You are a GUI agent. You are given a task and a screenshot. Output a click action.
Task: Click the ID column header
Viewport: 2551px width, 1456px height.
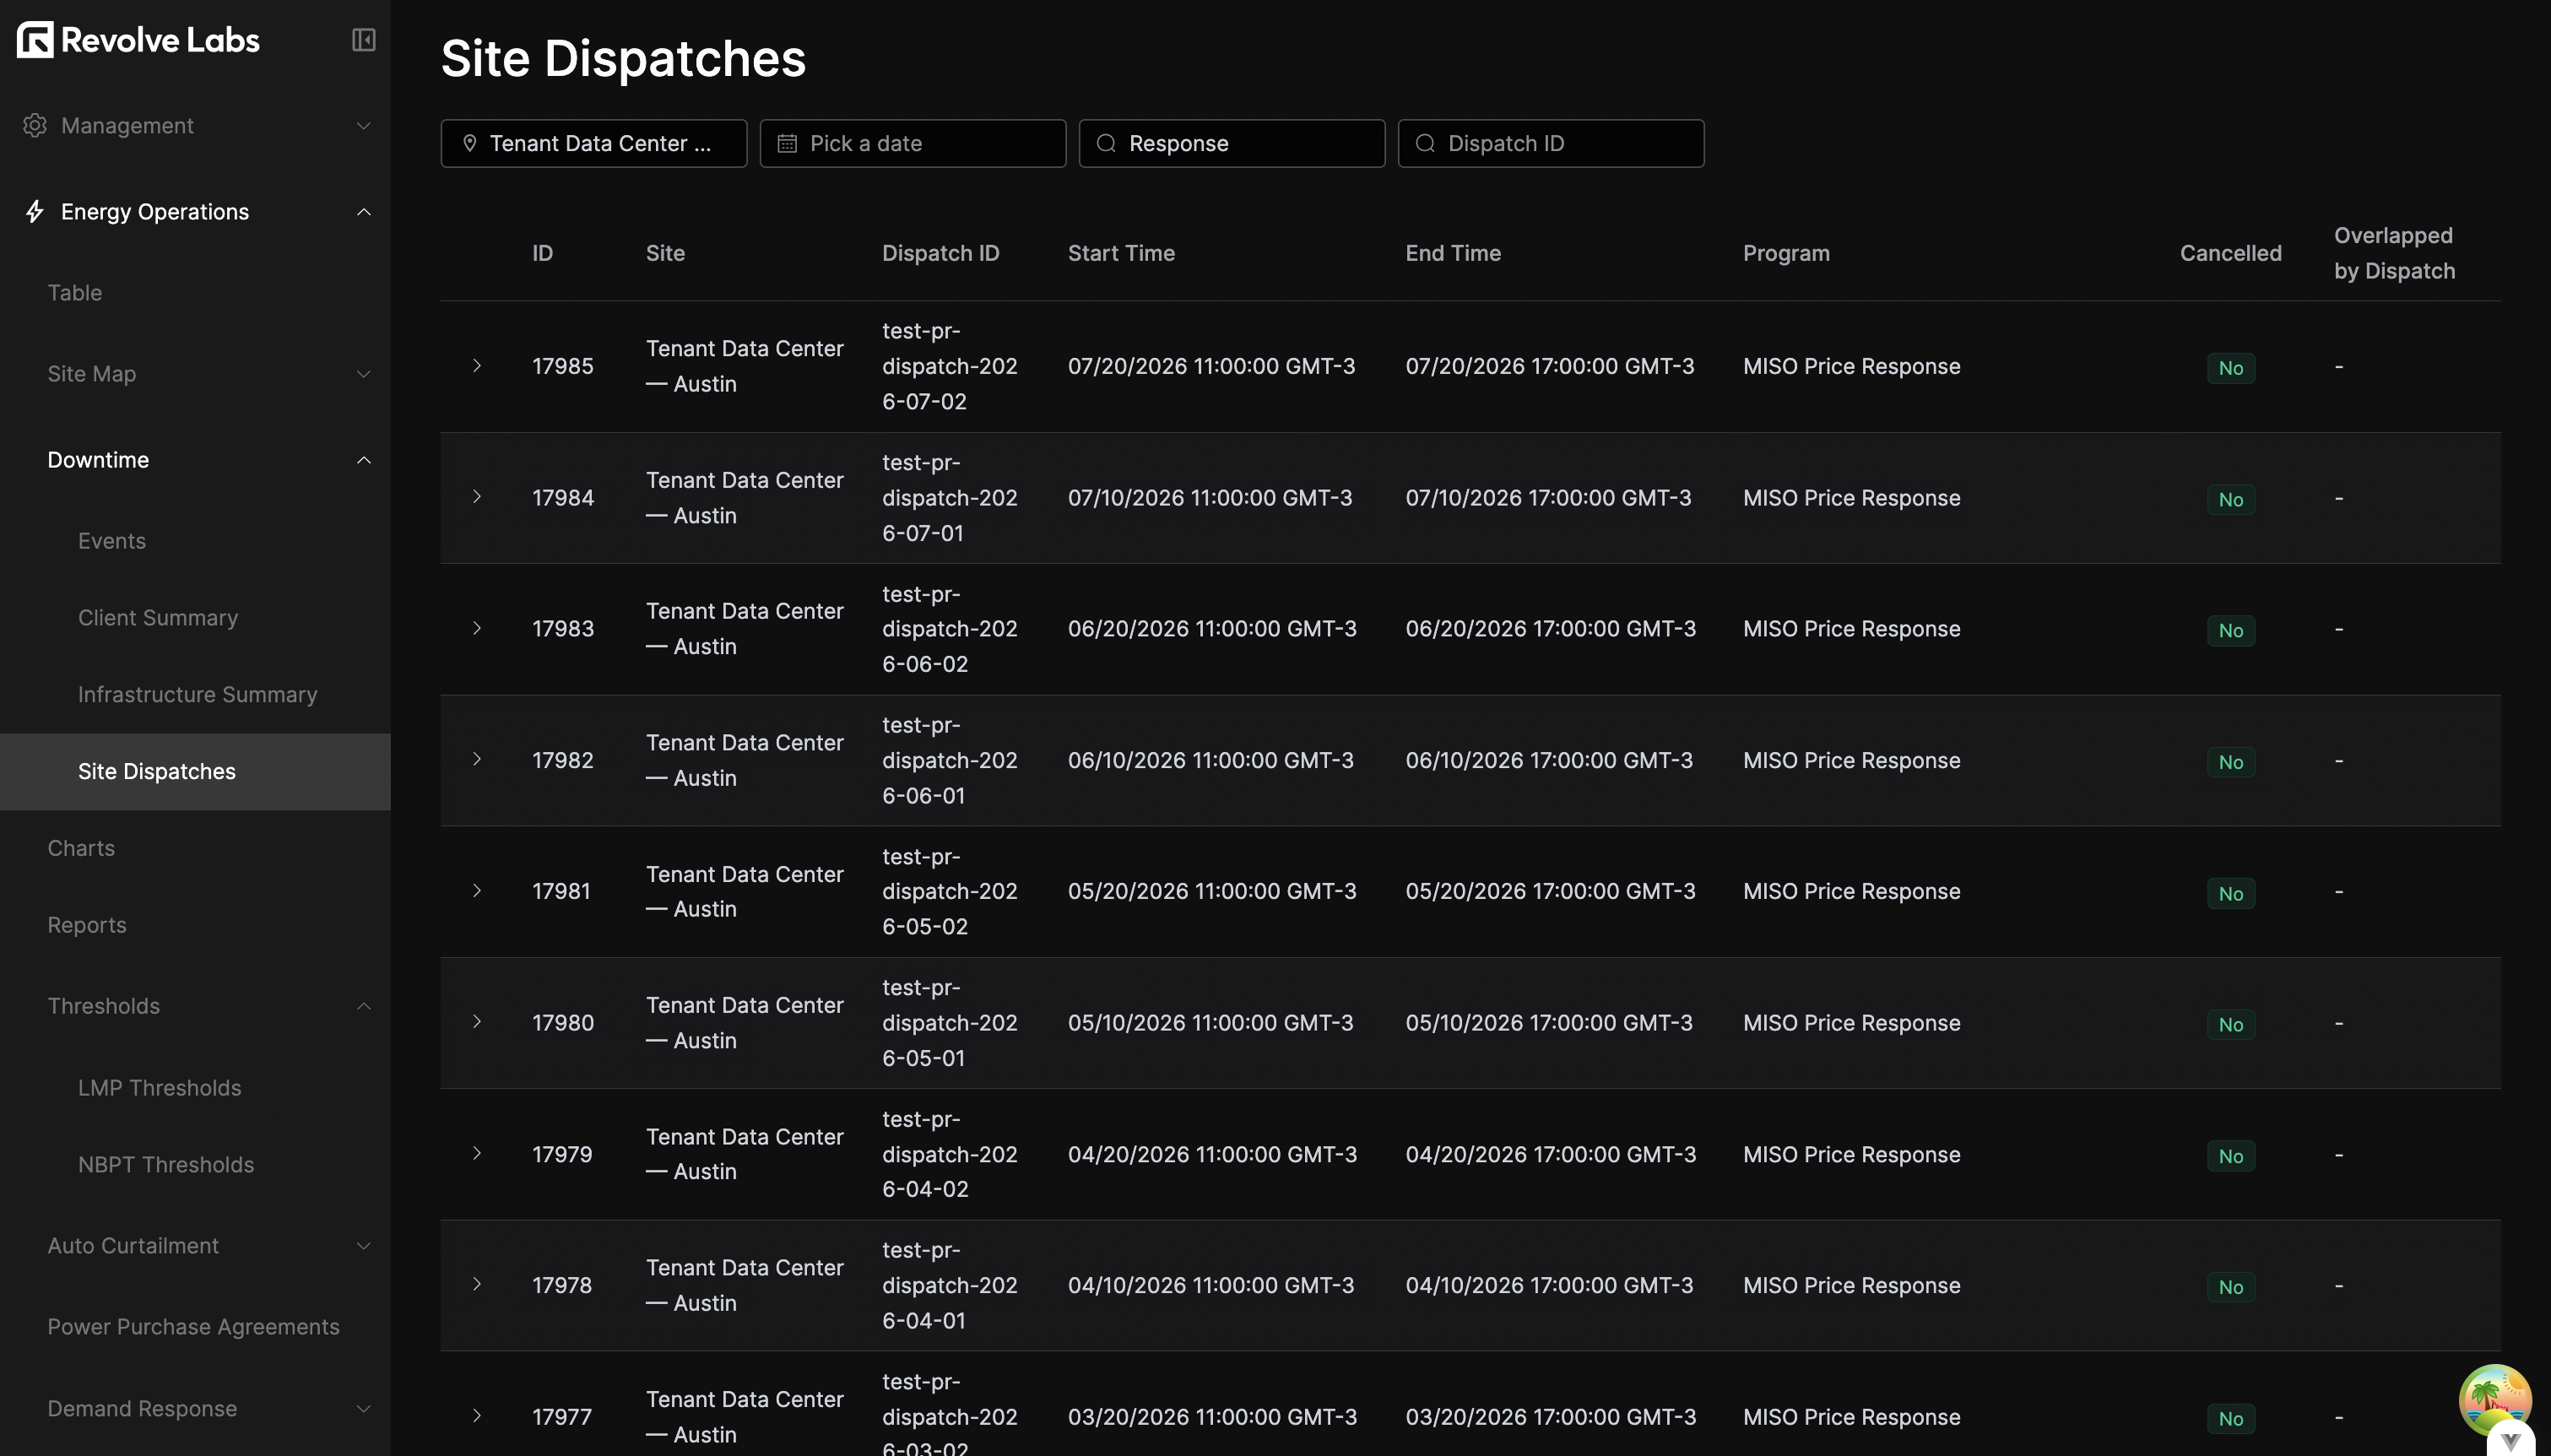coord(543,253)
